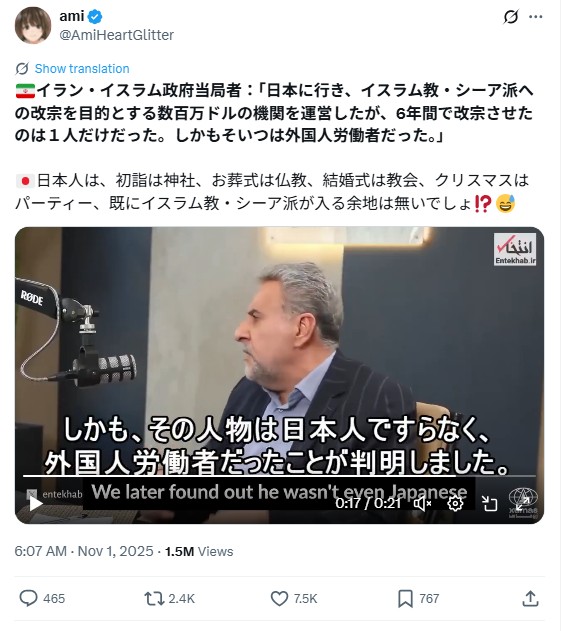565x631 pixels.
Task: Open the three-dot more options menu
Action: (x=536, y=17)
